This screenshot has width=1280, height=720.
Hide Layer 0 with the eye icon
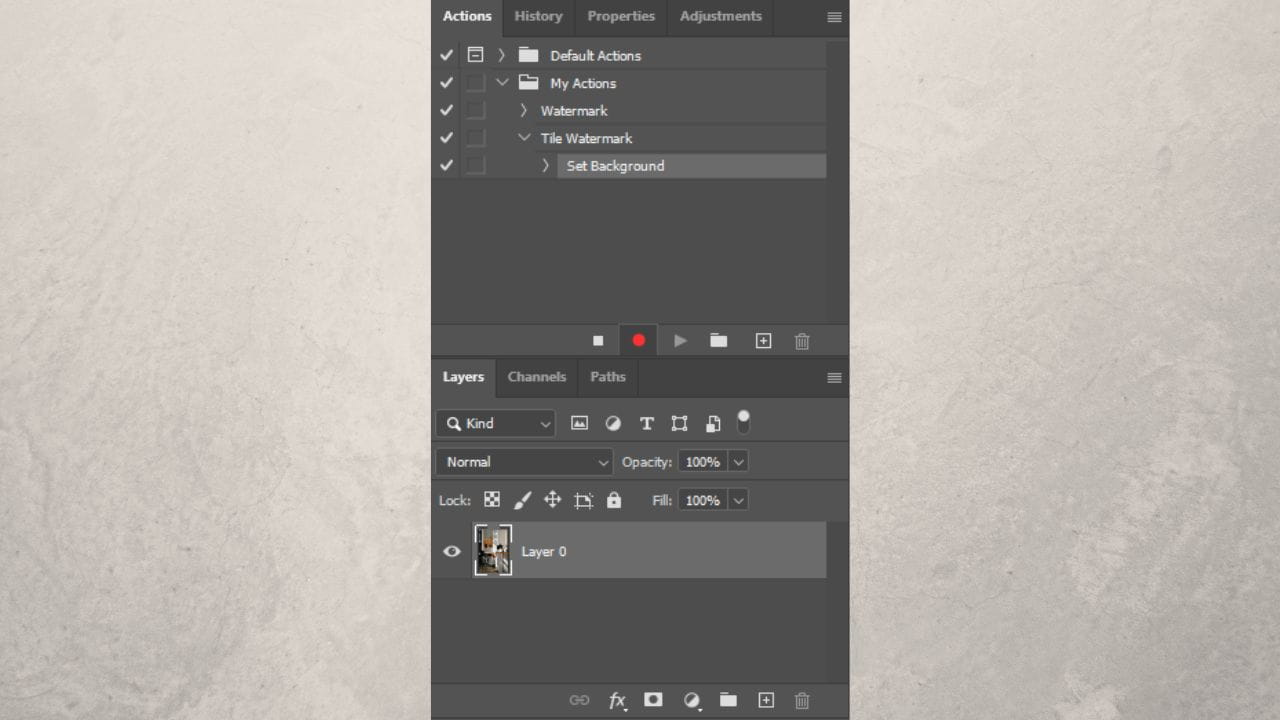pyautogui.click(x=452, y=551)
